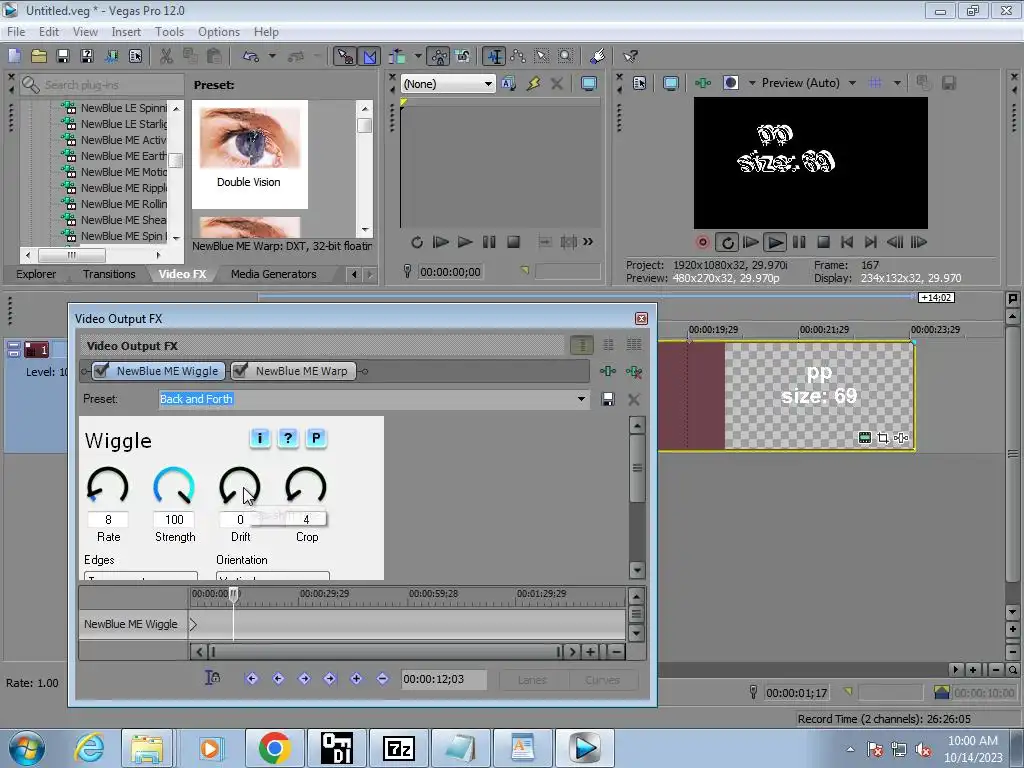Click Pause in video preview

tap(799, 242)
